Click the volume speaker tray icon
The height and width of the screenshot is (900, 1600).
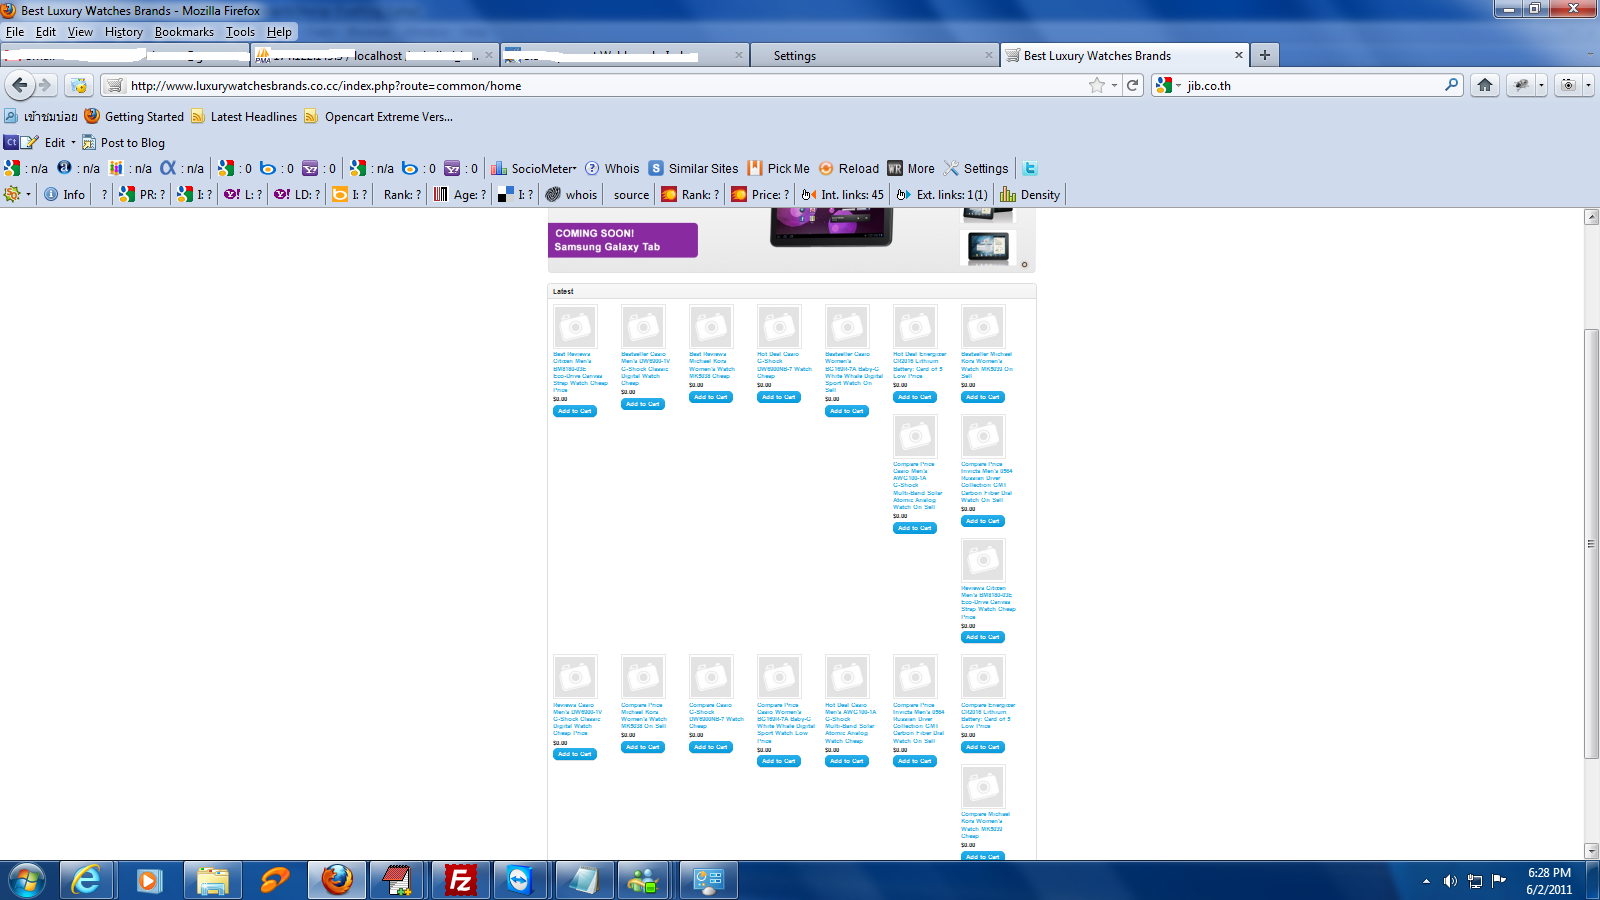tap(1450, 881)
